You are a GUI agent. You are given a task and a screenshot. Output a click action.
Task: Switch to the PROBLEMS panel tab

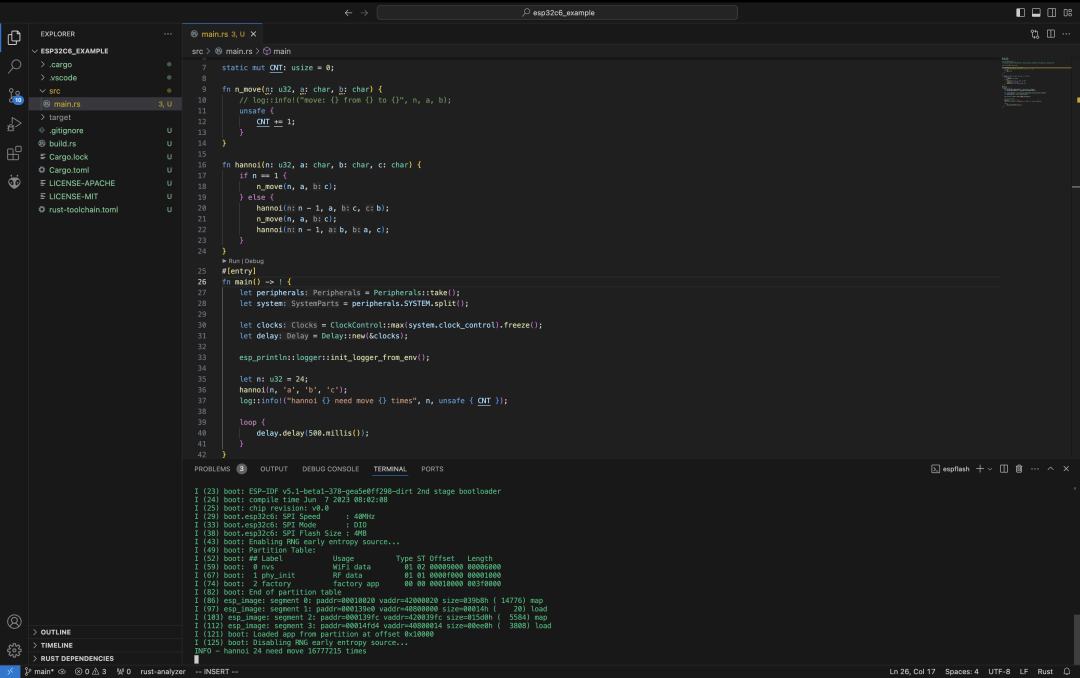pos(212,469)
